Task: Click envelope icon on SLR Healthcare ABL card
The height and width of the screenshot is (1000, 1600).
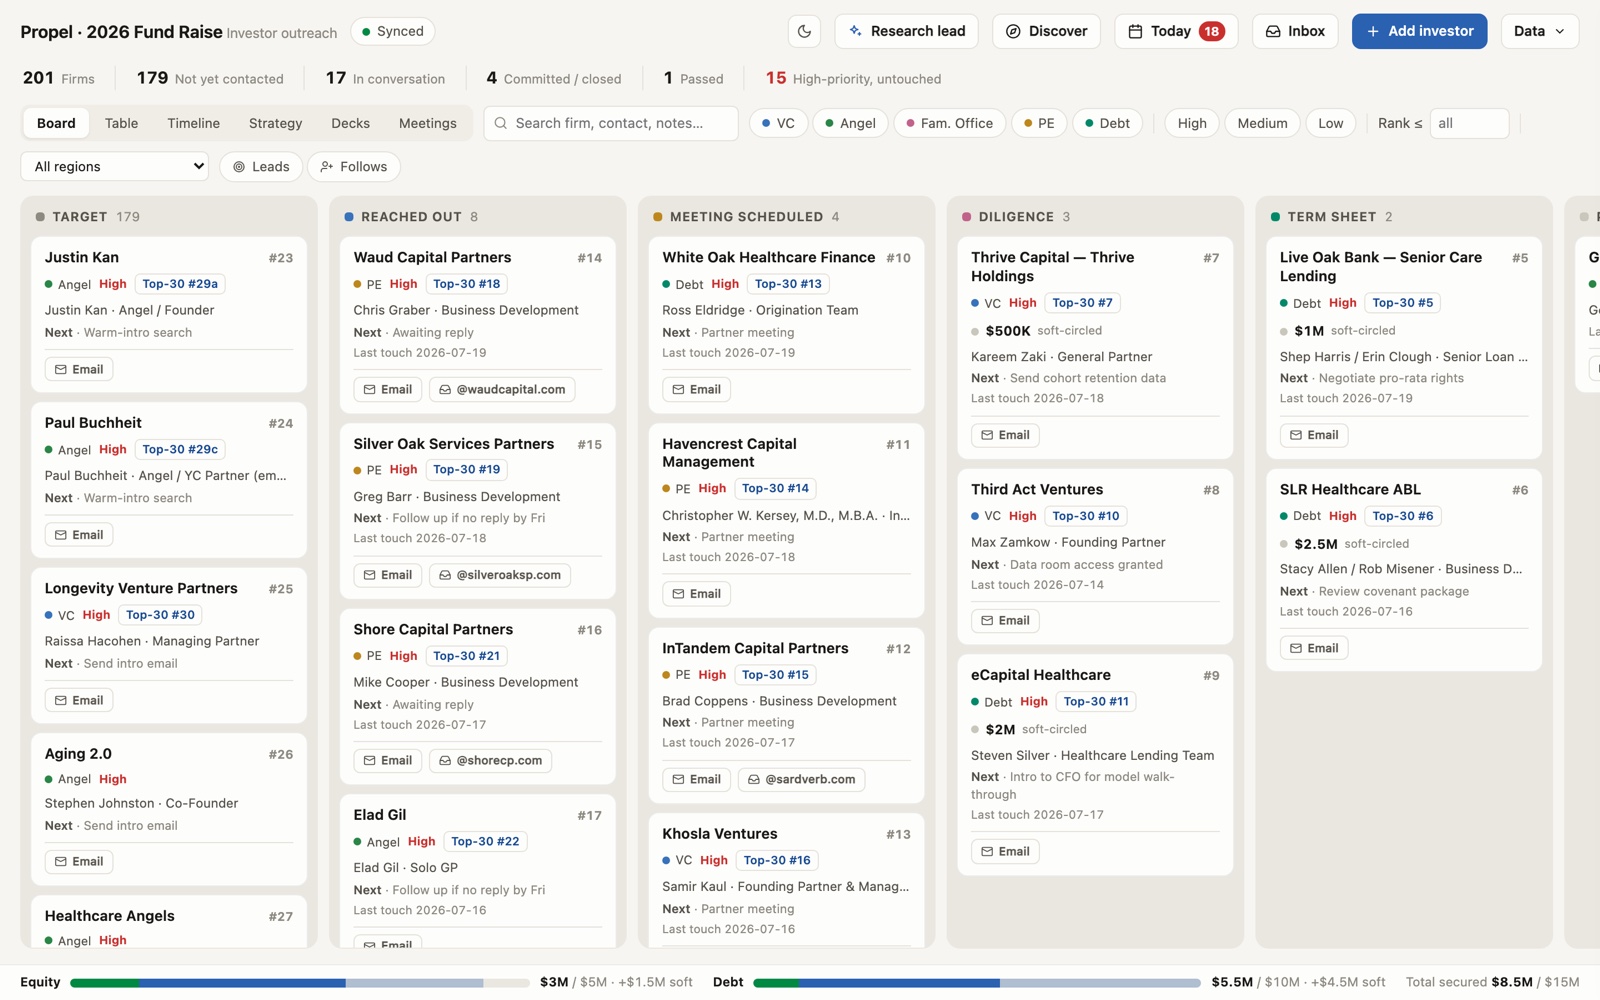Action: coord(1296,648)
